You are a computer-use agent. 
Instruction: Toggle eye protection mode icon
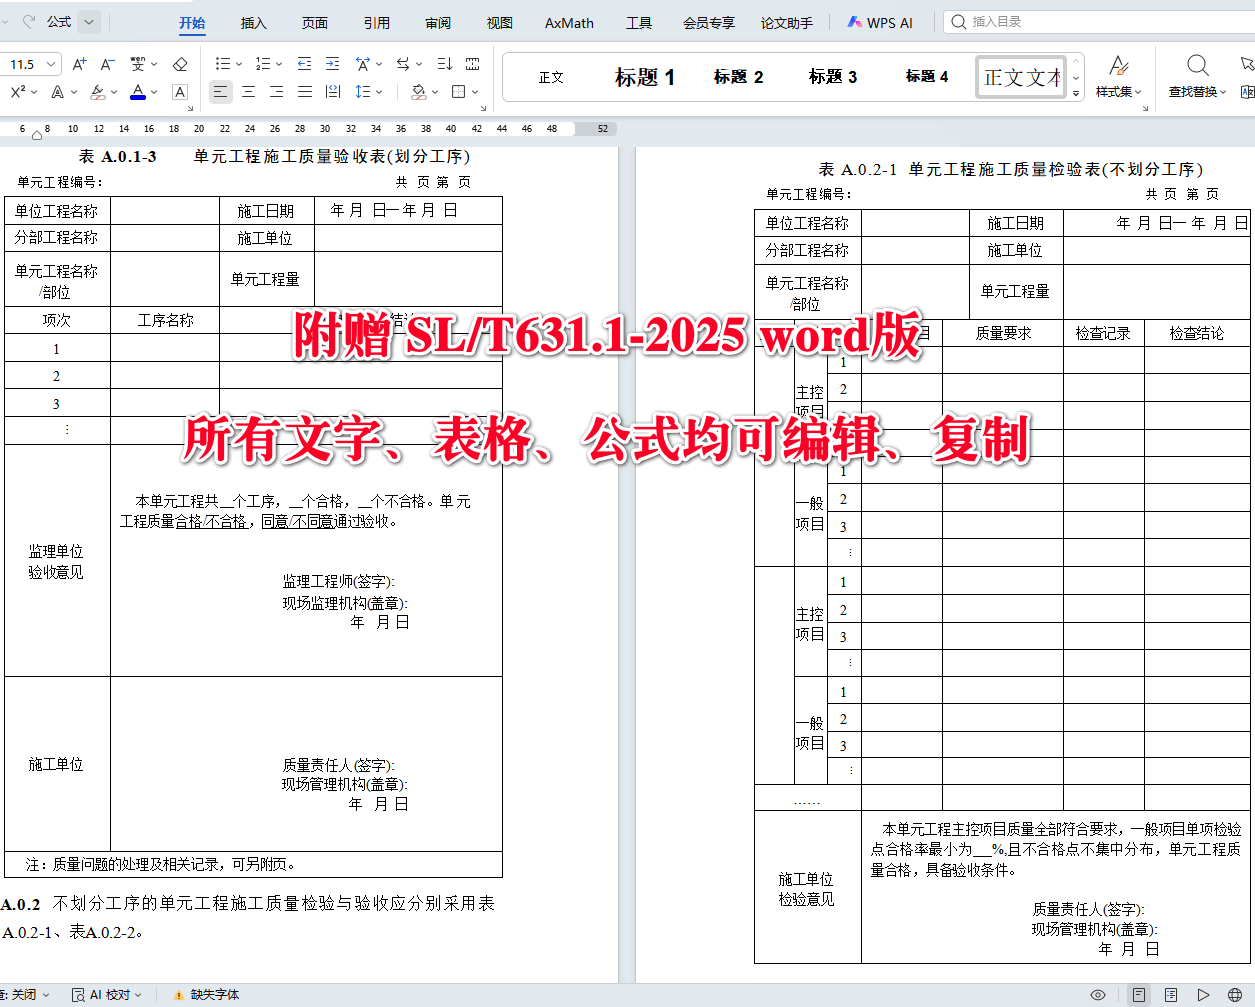[1098, 995]
